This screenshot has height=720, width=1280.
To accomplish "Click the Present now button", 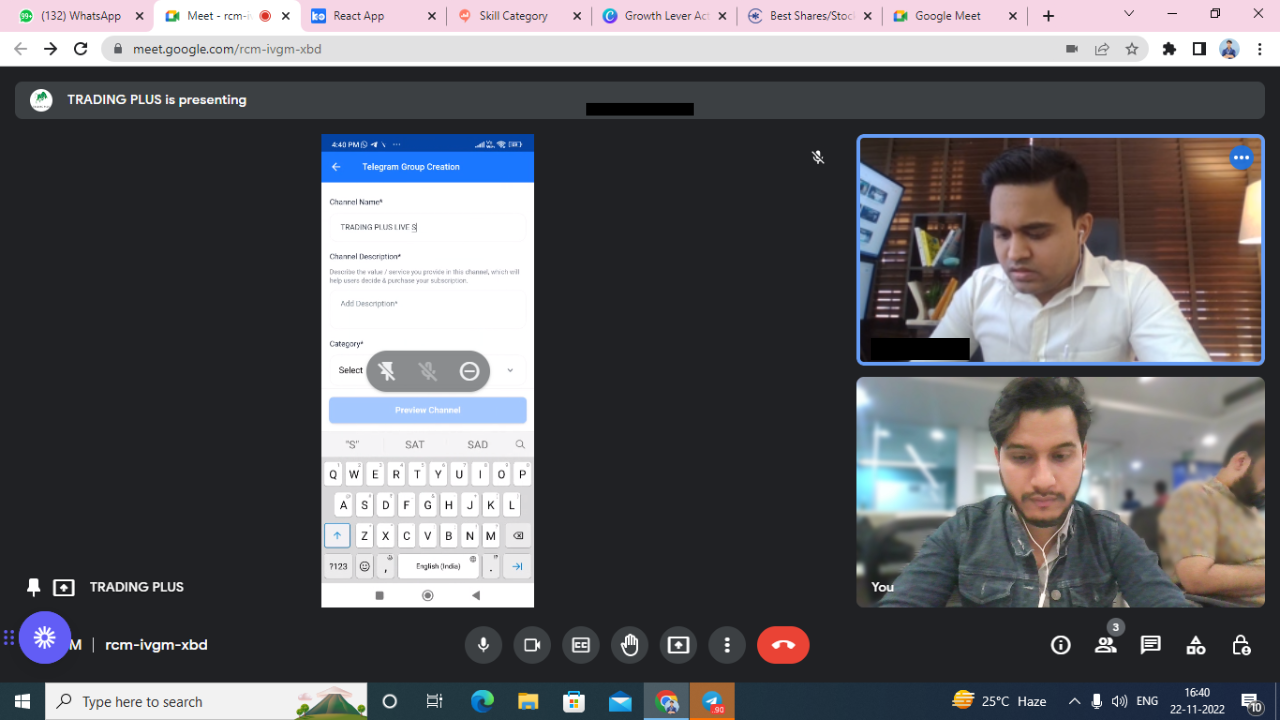I will pyautogui.click(x=679, y=645).
